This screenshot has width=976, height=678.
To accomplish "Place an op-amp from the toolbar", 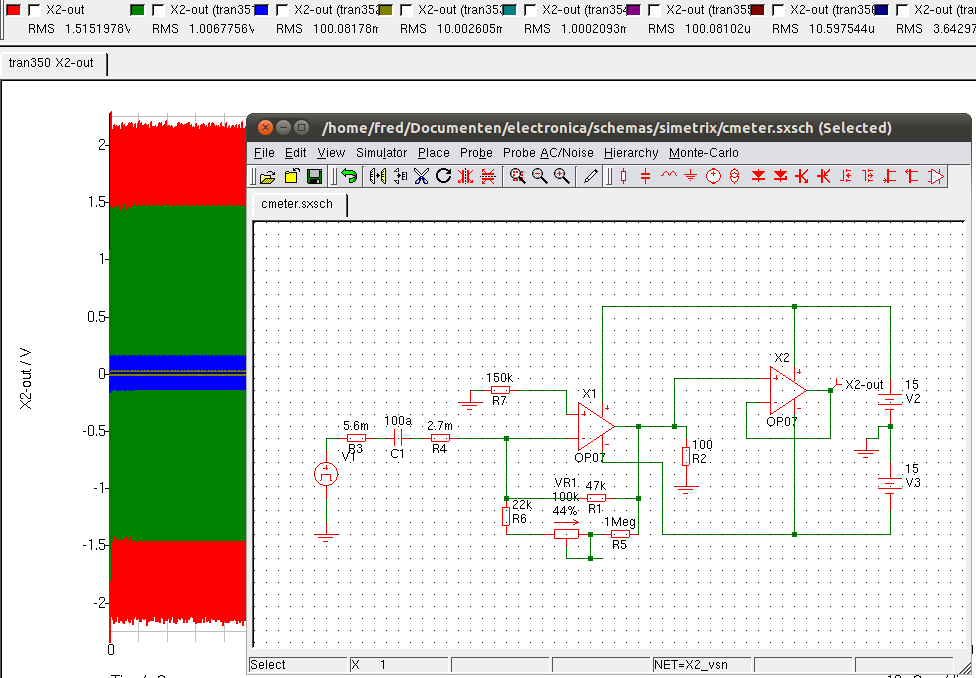I will [936, 177].
